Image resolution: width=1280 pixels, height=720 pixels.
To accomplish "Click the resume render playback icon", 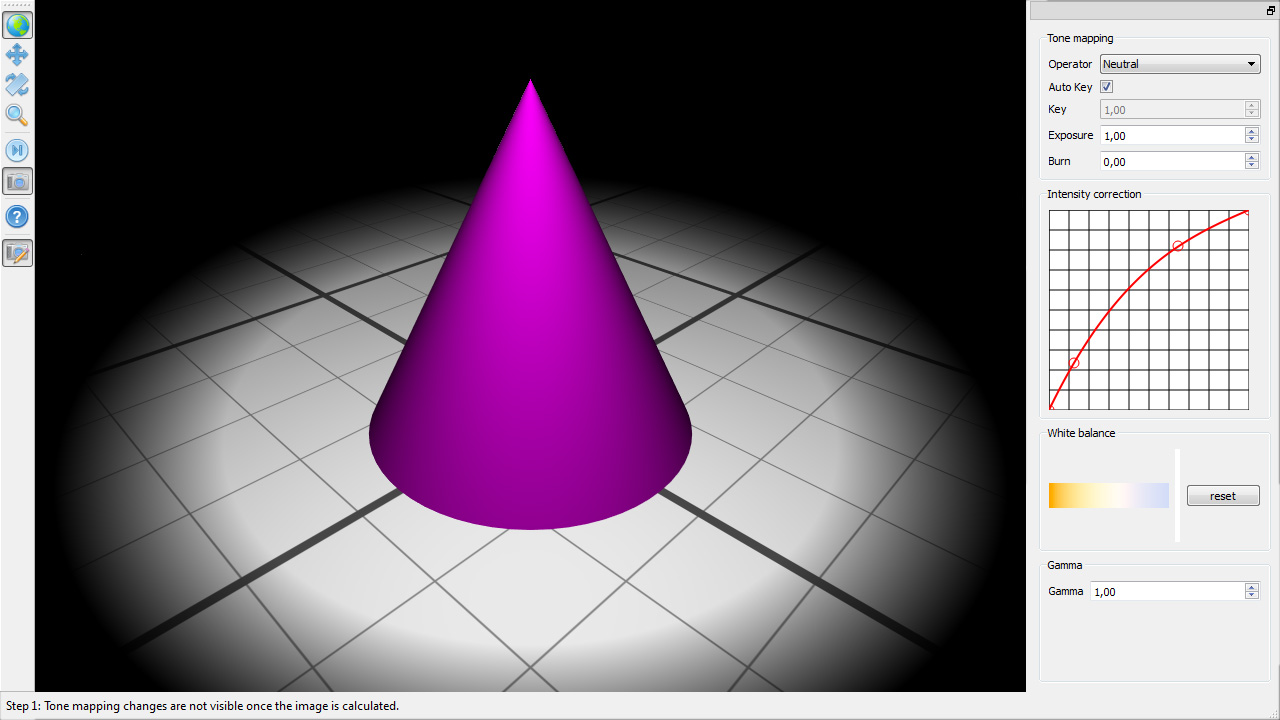I will tap(18, 150).
